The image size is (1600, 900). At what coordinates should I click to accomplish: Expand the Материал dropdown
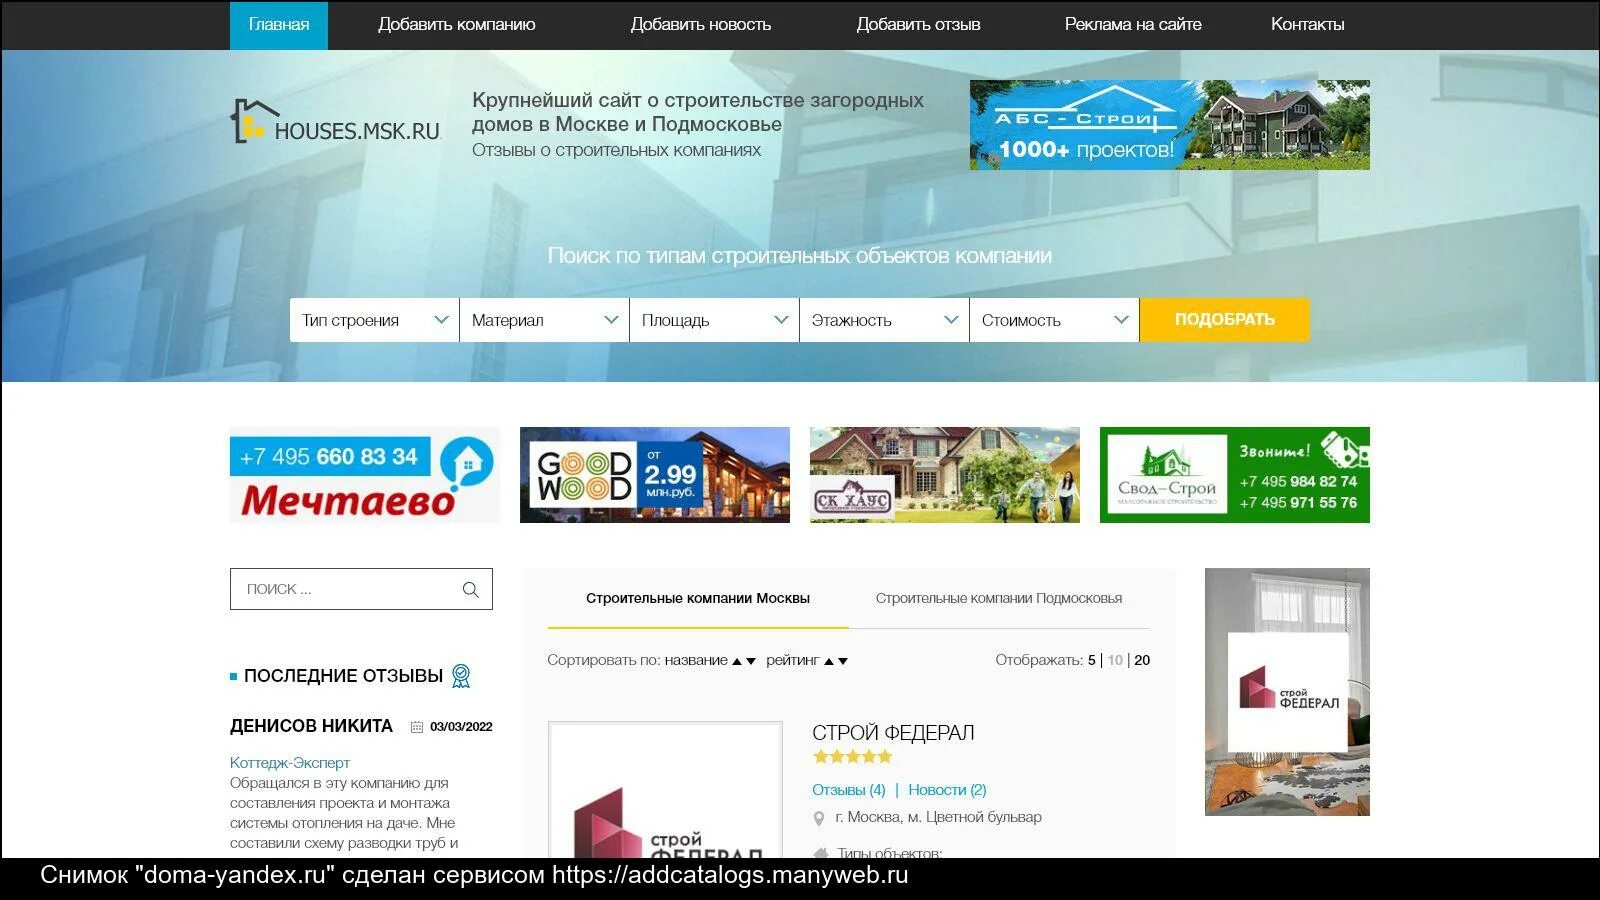[x=545, y=320]
